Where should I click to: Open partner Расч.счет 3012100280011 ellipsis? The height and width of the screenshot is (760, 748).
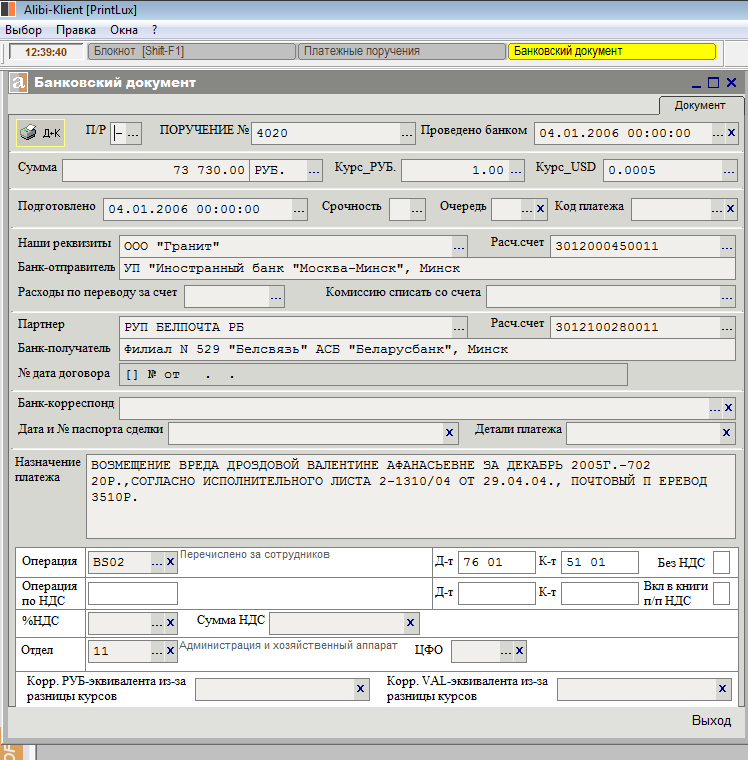[727, 328]
